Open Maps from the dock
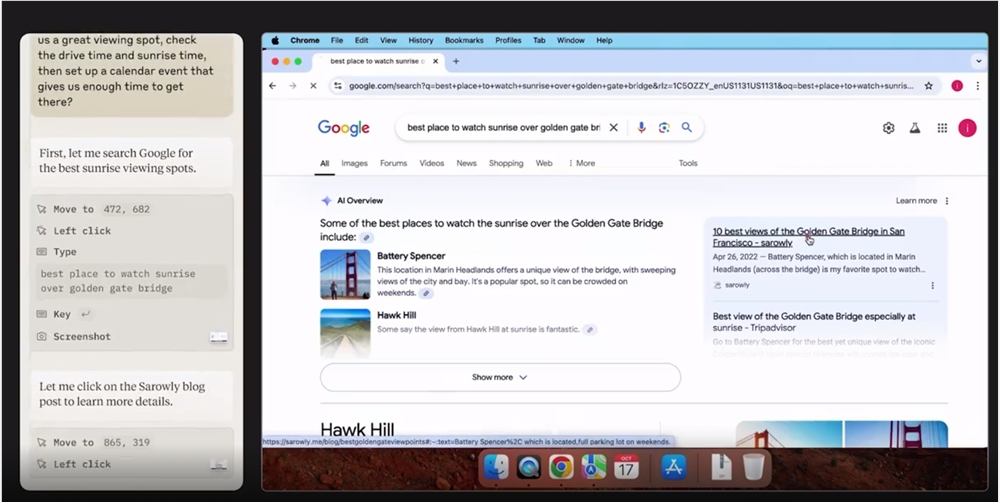This screenshot has height=502, width=1000. click(x=594, y=466)
